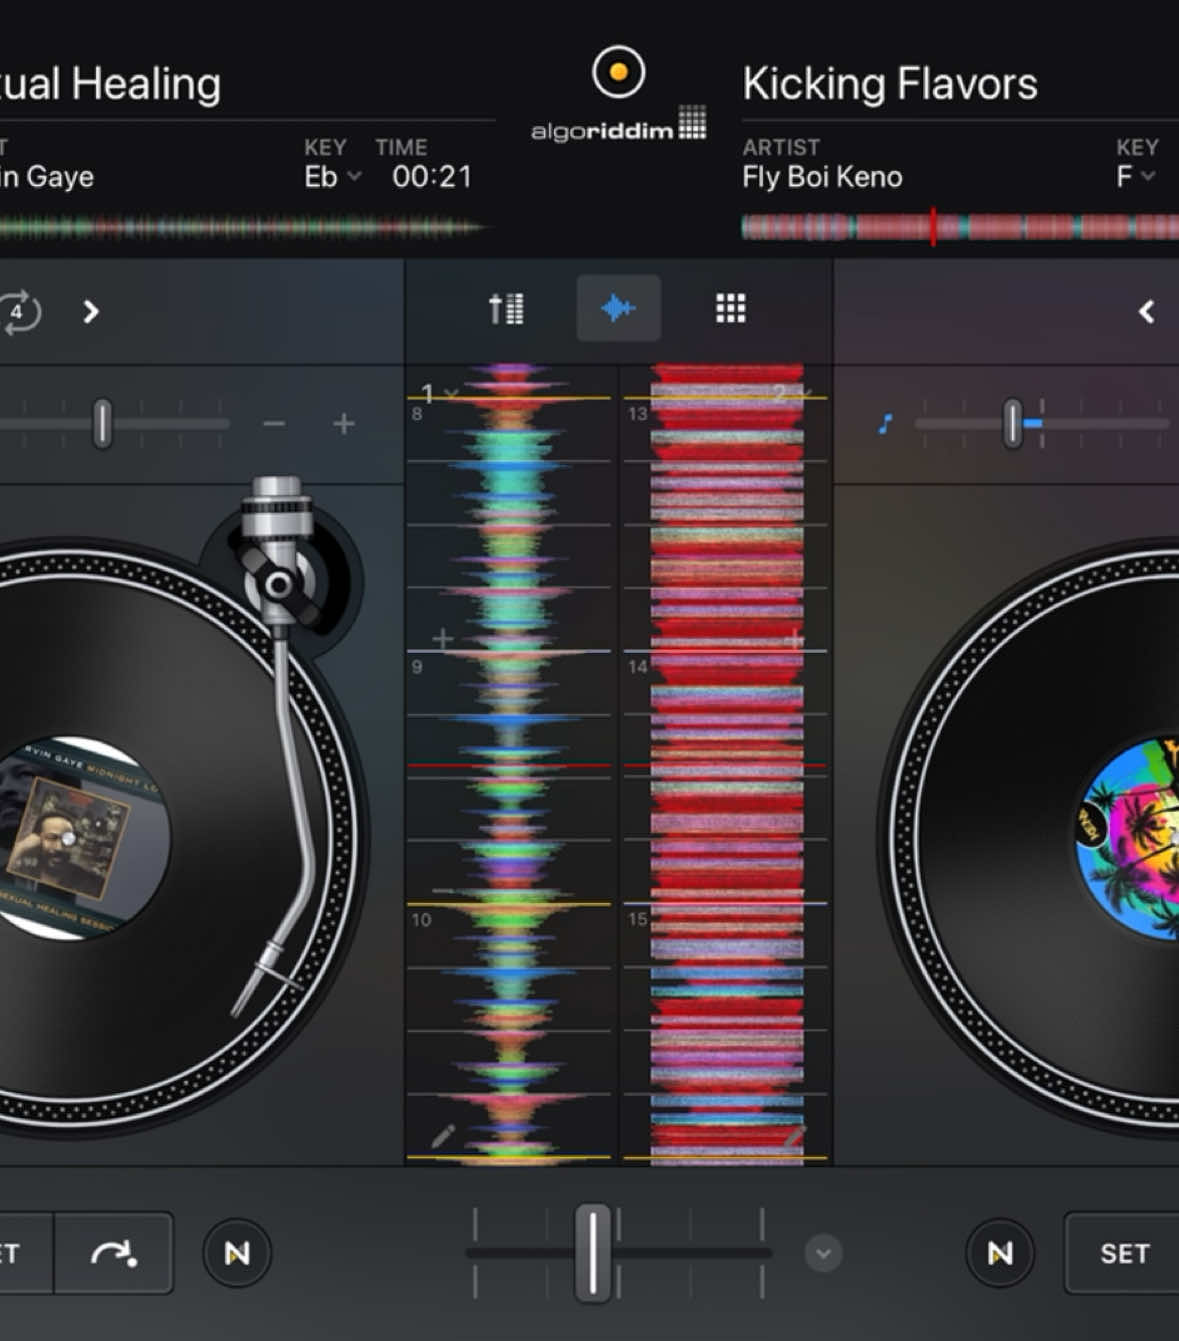
Task: Seek in Sexual Healing overview waveform
Action: pyautogui.click(x=245, y=228)
